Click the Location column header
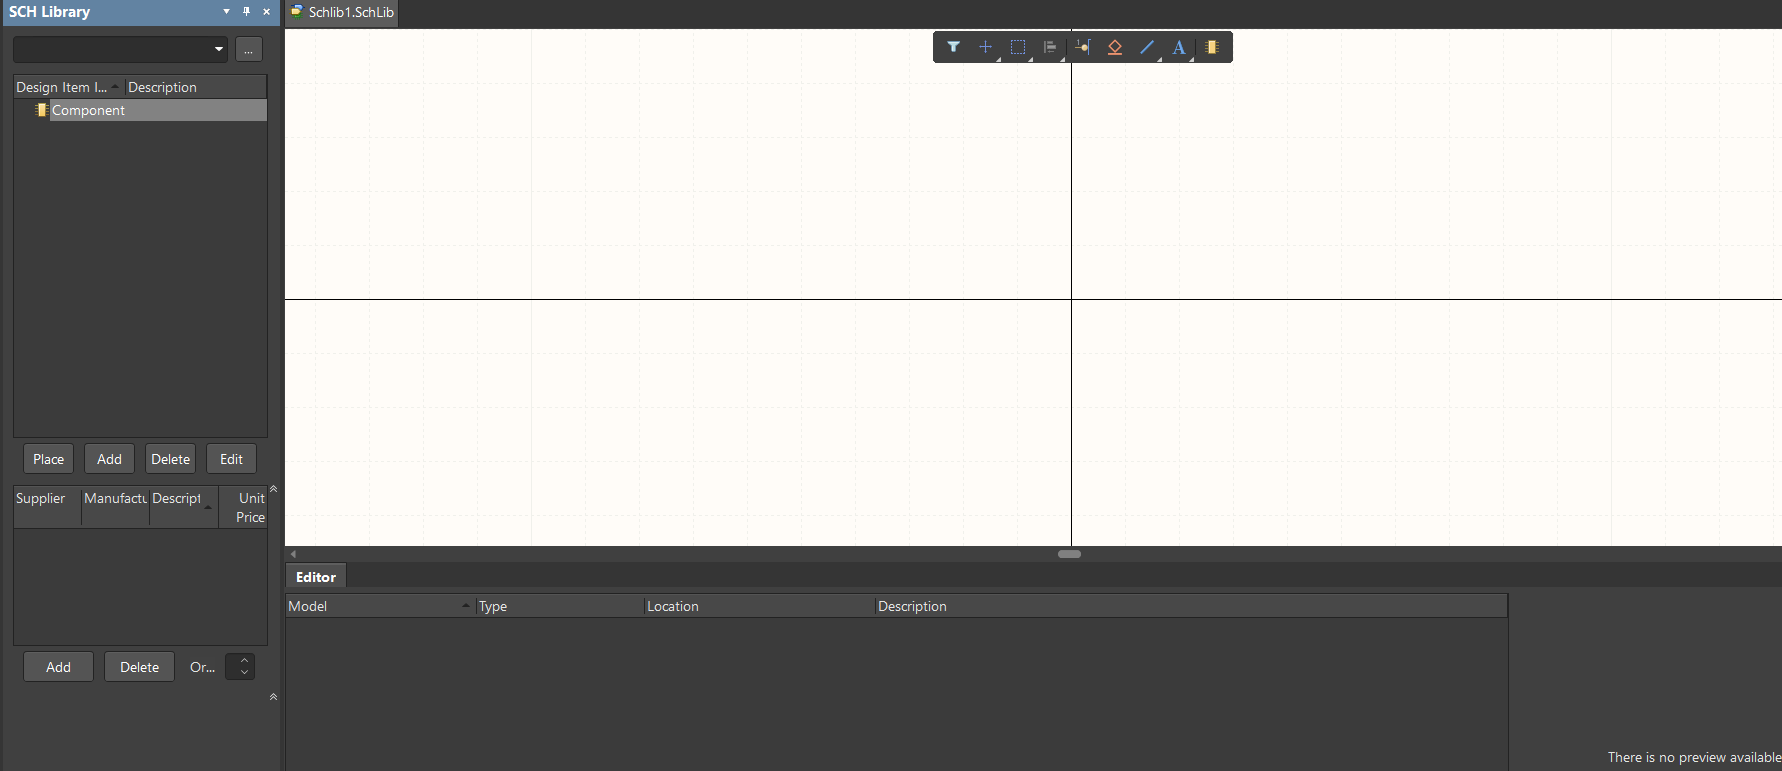Viewport: 1782px width, 771px height. tap(759, 606)
